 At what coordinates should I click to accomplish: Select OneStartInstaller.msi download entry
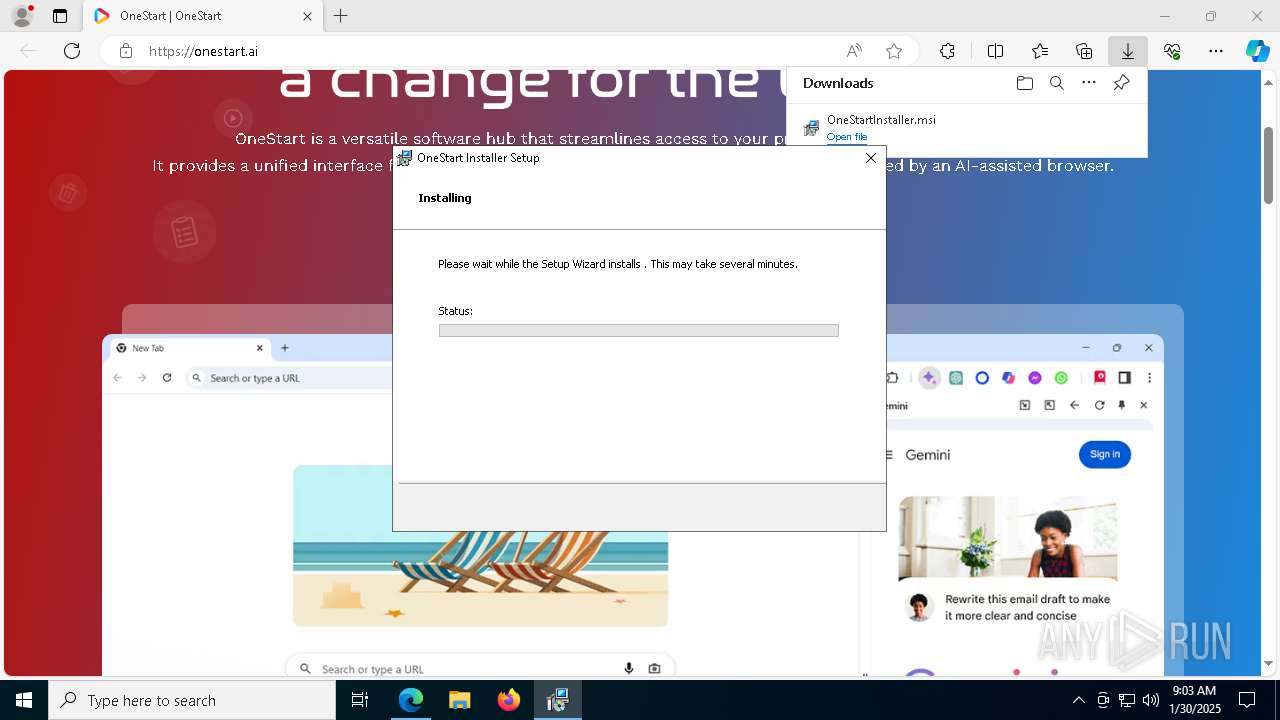[x=967, y=127]
